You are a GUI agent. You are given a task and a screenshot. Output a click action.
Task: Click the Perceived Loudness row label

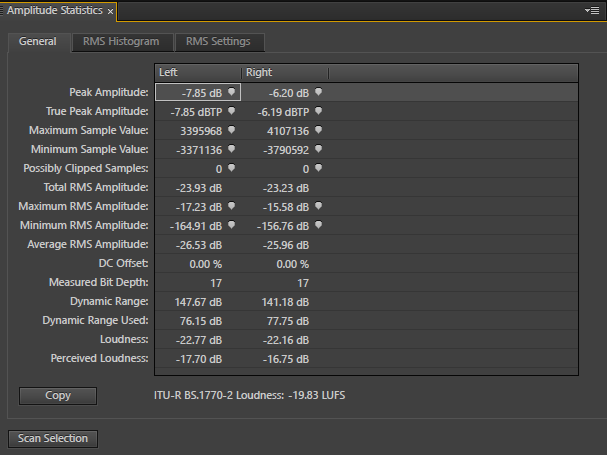click(x=99, y=358)
